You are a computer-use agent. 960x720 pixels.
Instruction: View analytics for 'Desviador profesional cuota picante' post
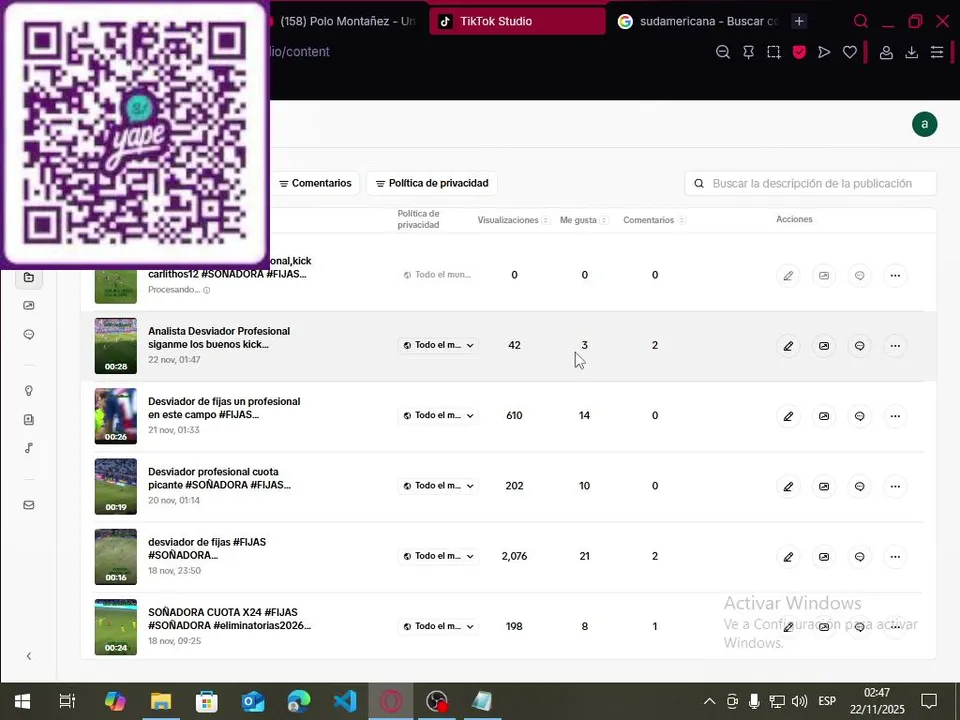click(824, 487)
